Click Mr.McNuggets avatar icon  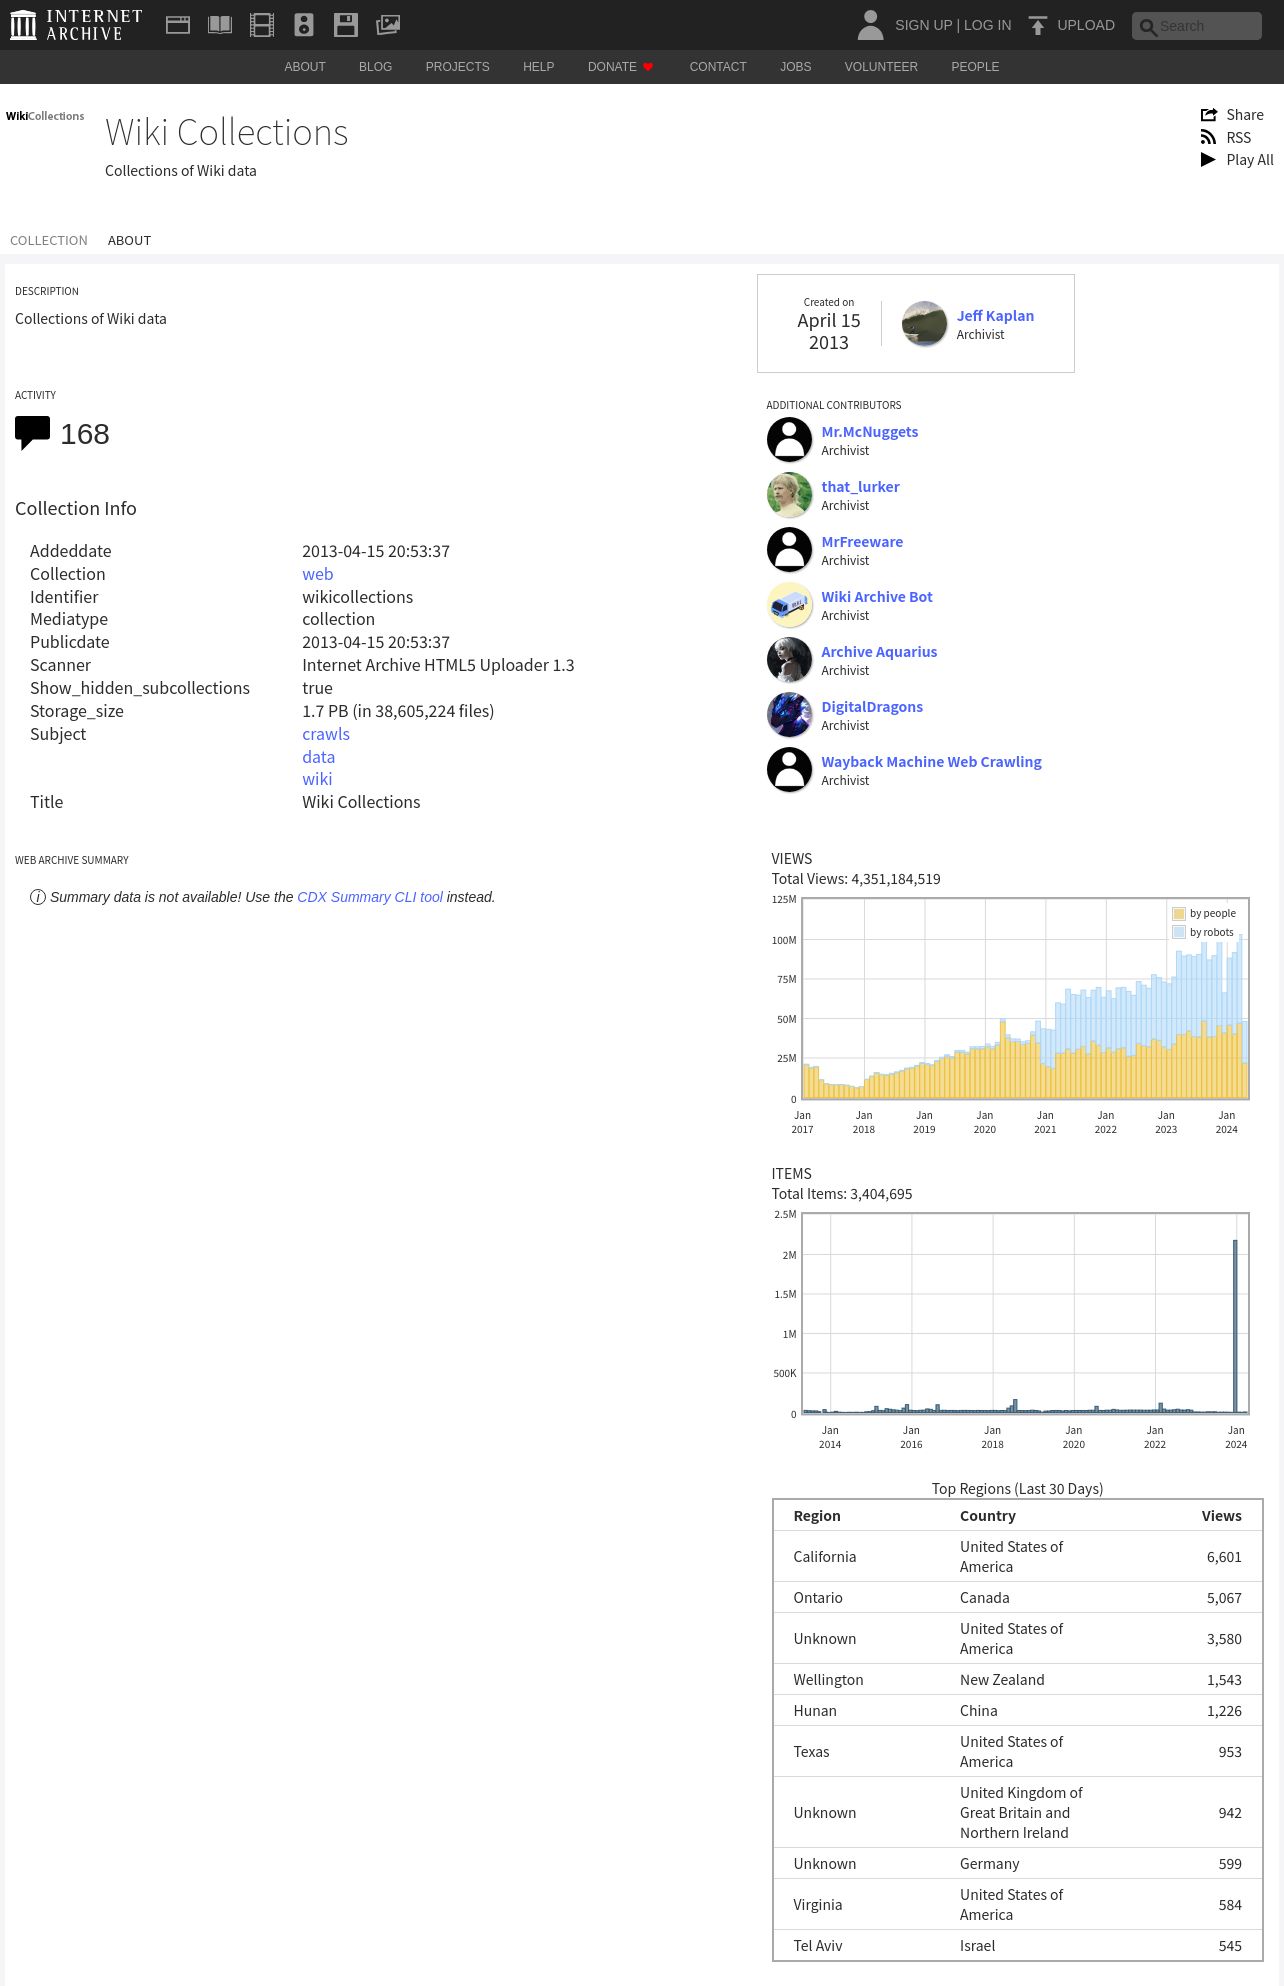point(789,440)
